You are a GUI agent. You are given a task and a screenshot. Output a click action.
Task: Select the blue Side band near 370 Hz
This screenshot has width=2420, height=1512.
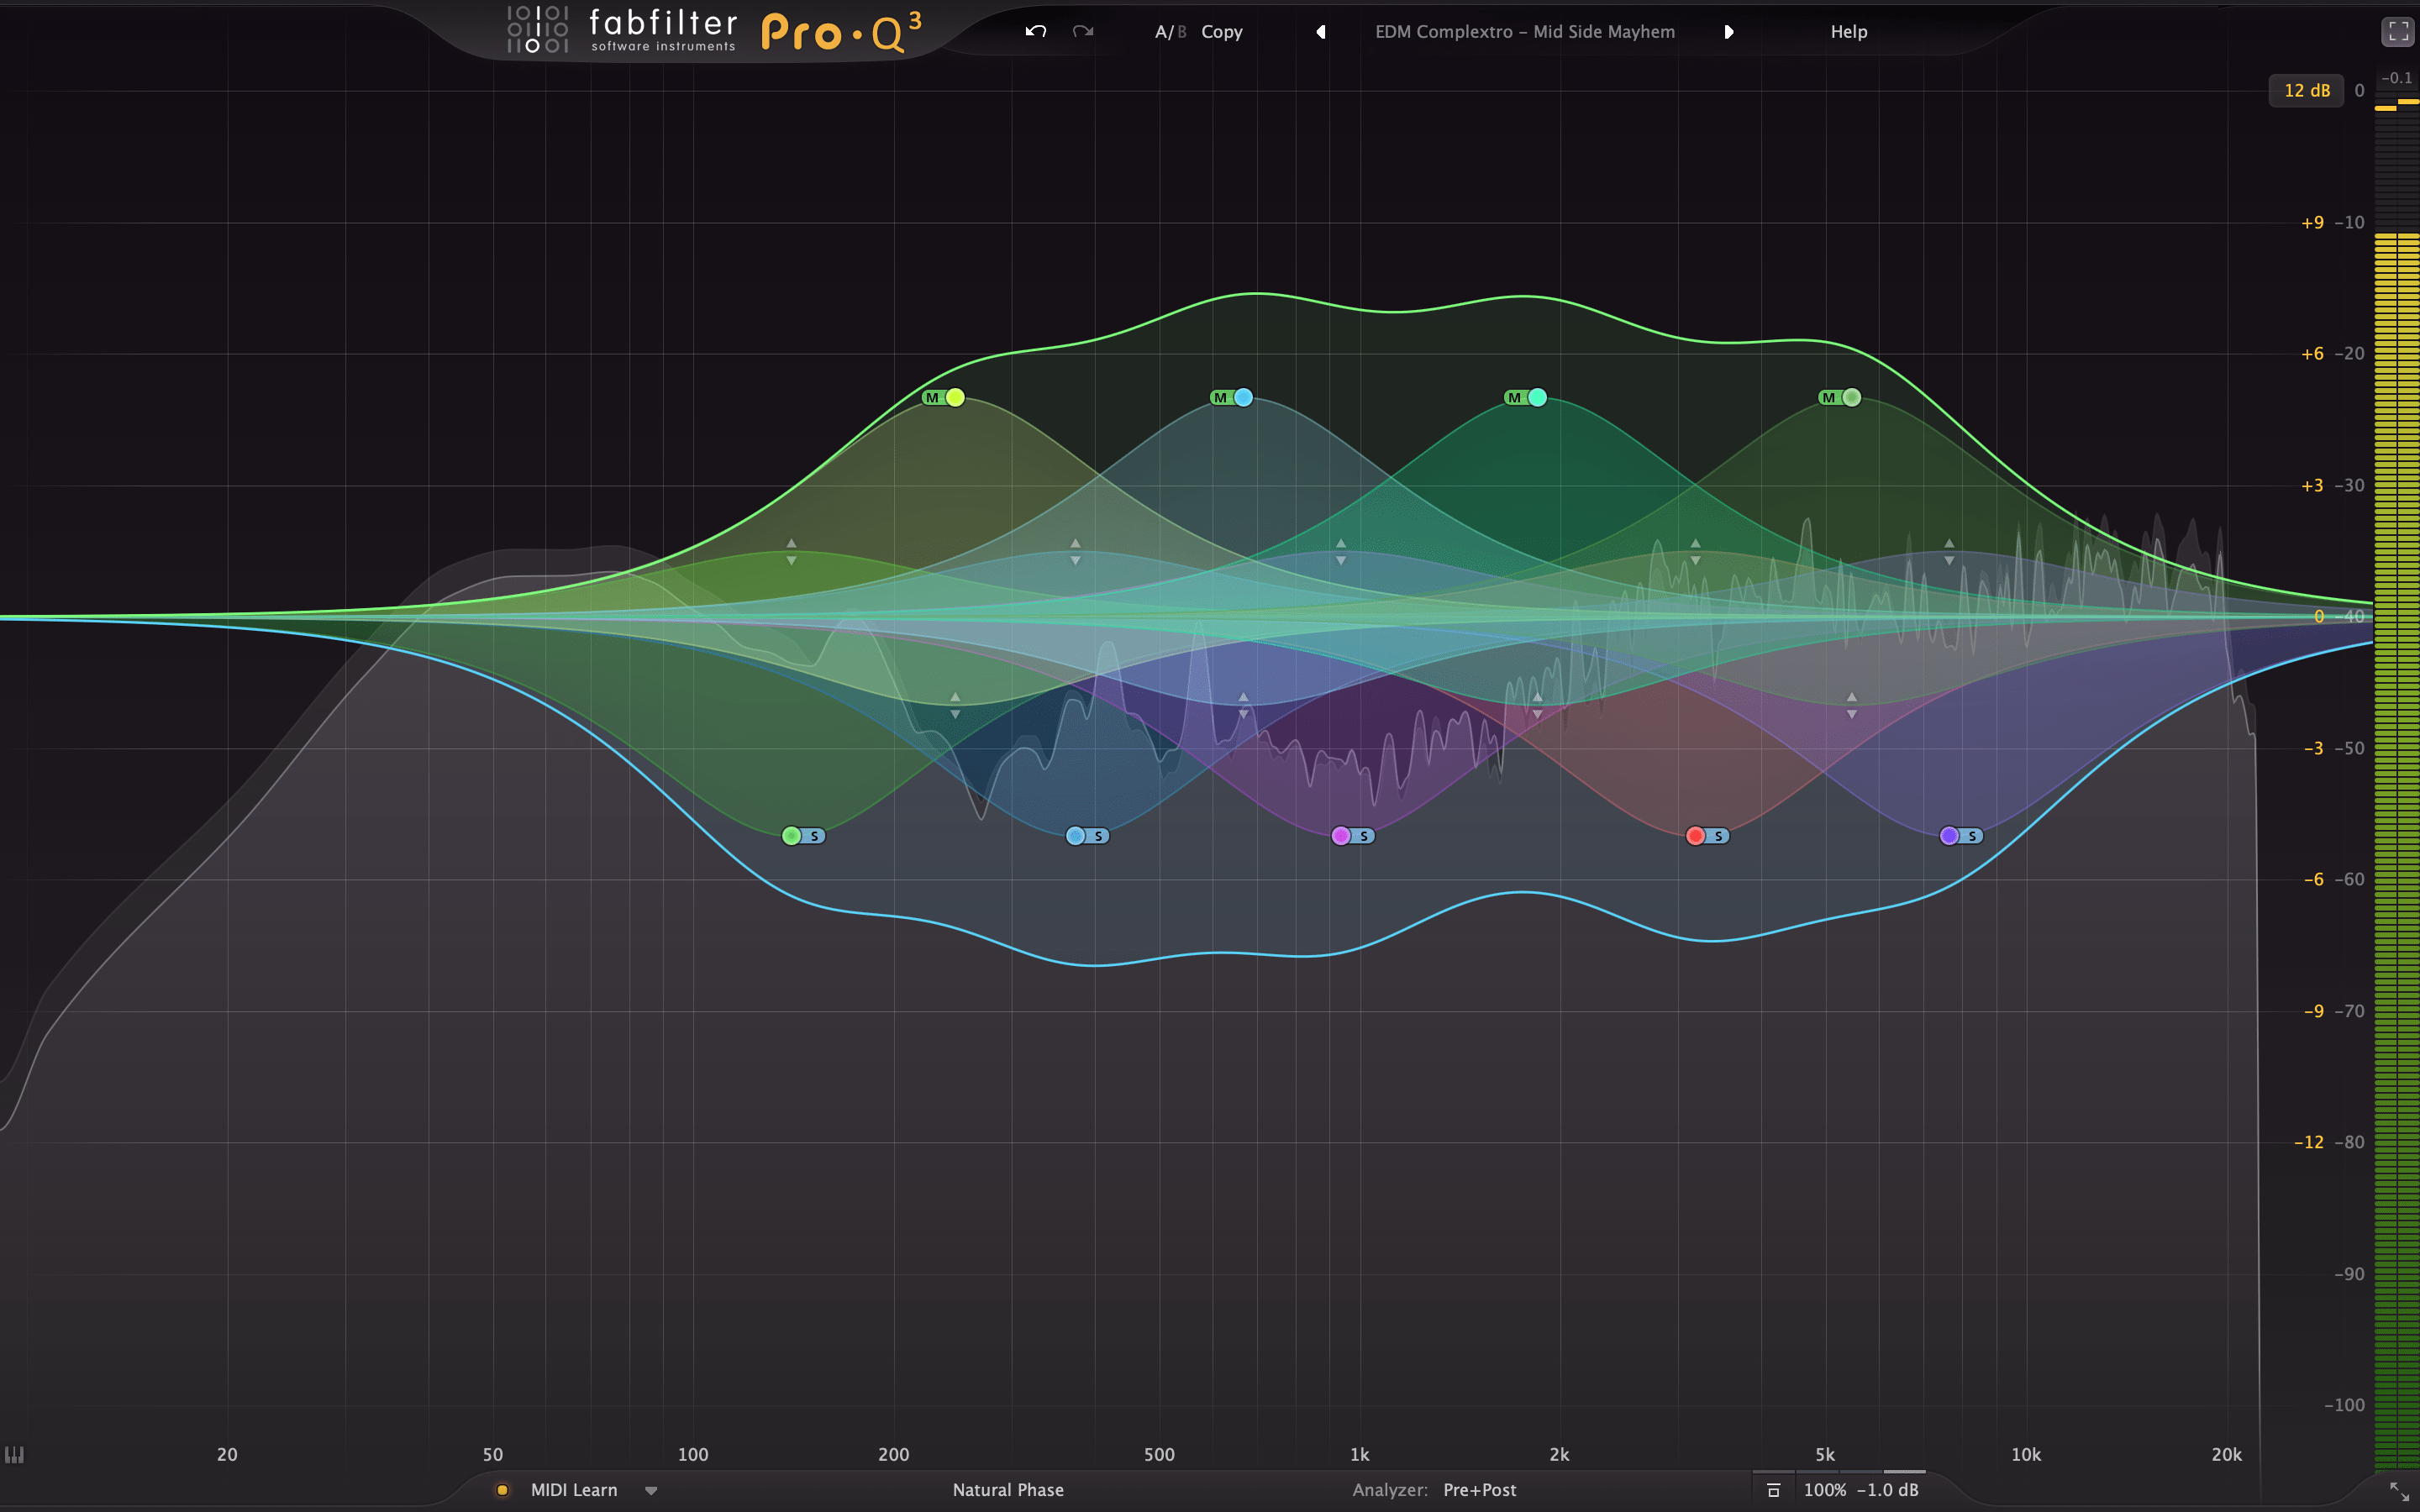pos(1075,835)
